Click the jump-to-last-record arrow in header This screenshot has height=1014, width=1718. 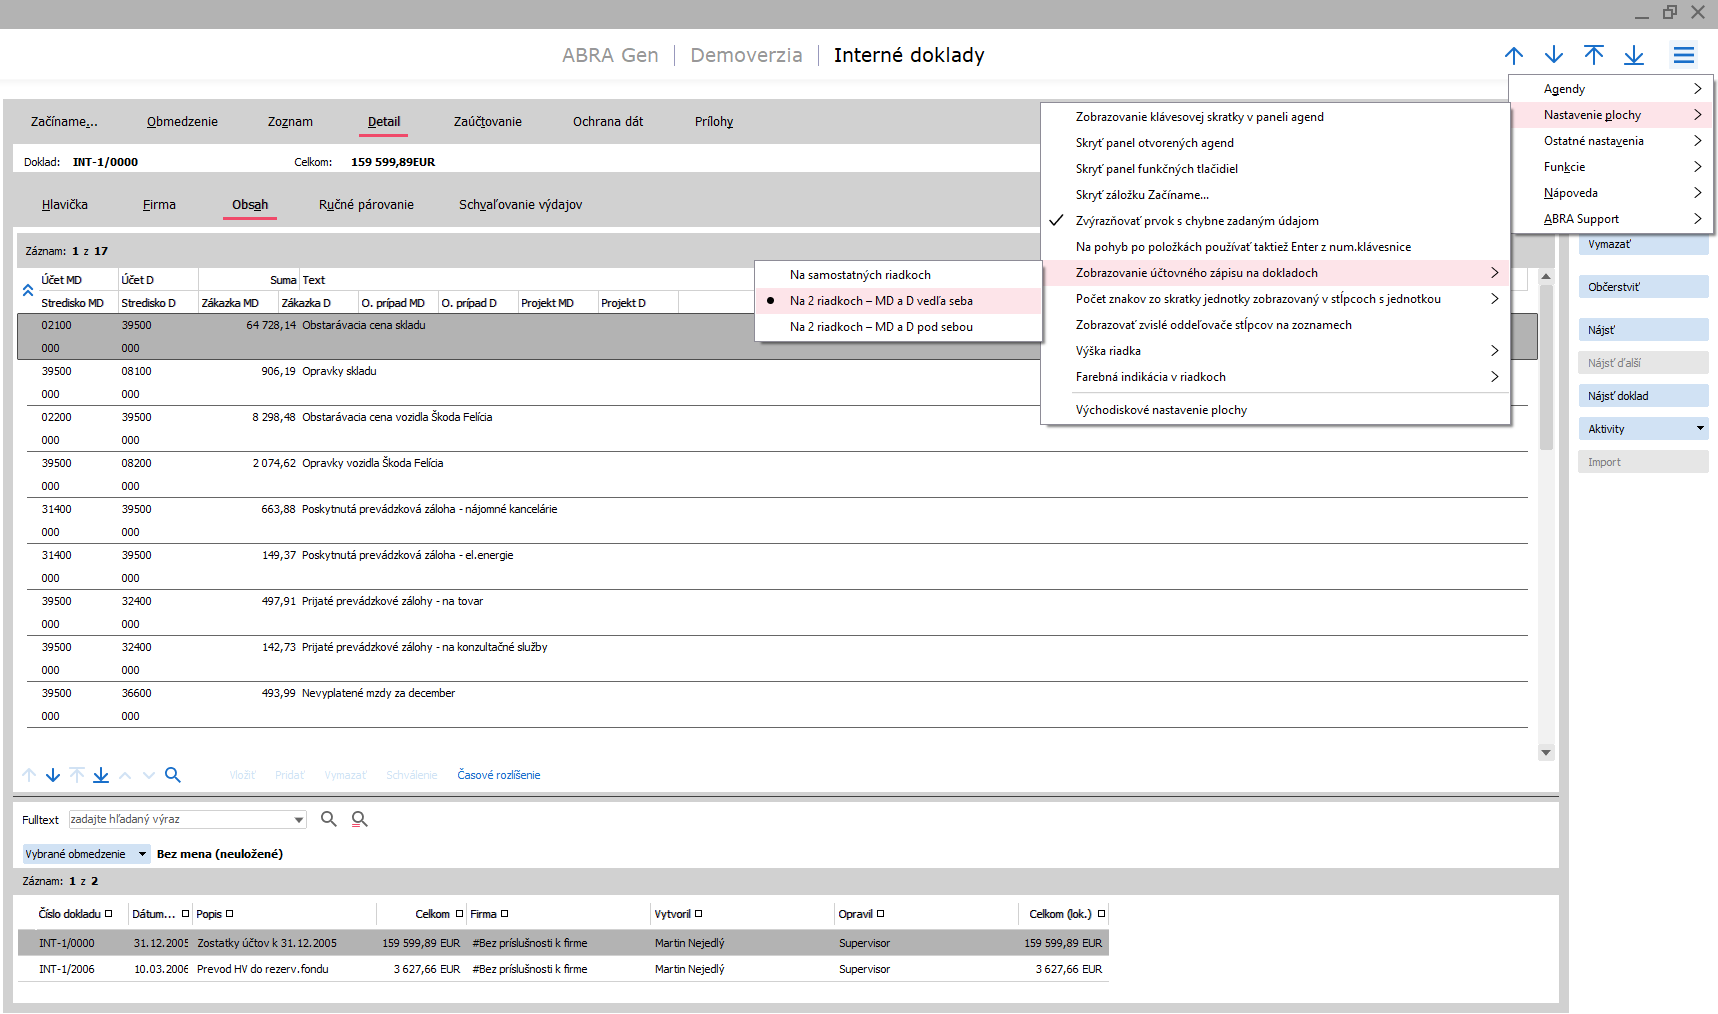[x=1633, y=55]
